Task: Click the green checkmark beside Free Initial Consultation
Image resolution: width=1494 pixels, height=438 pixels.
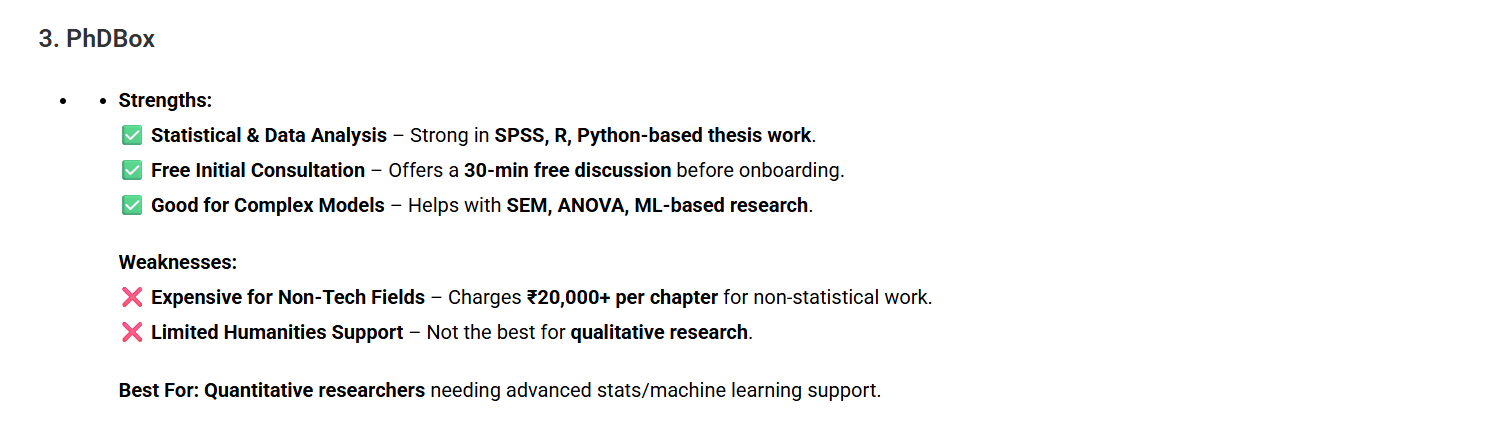Action: click(x=131, y=170)
